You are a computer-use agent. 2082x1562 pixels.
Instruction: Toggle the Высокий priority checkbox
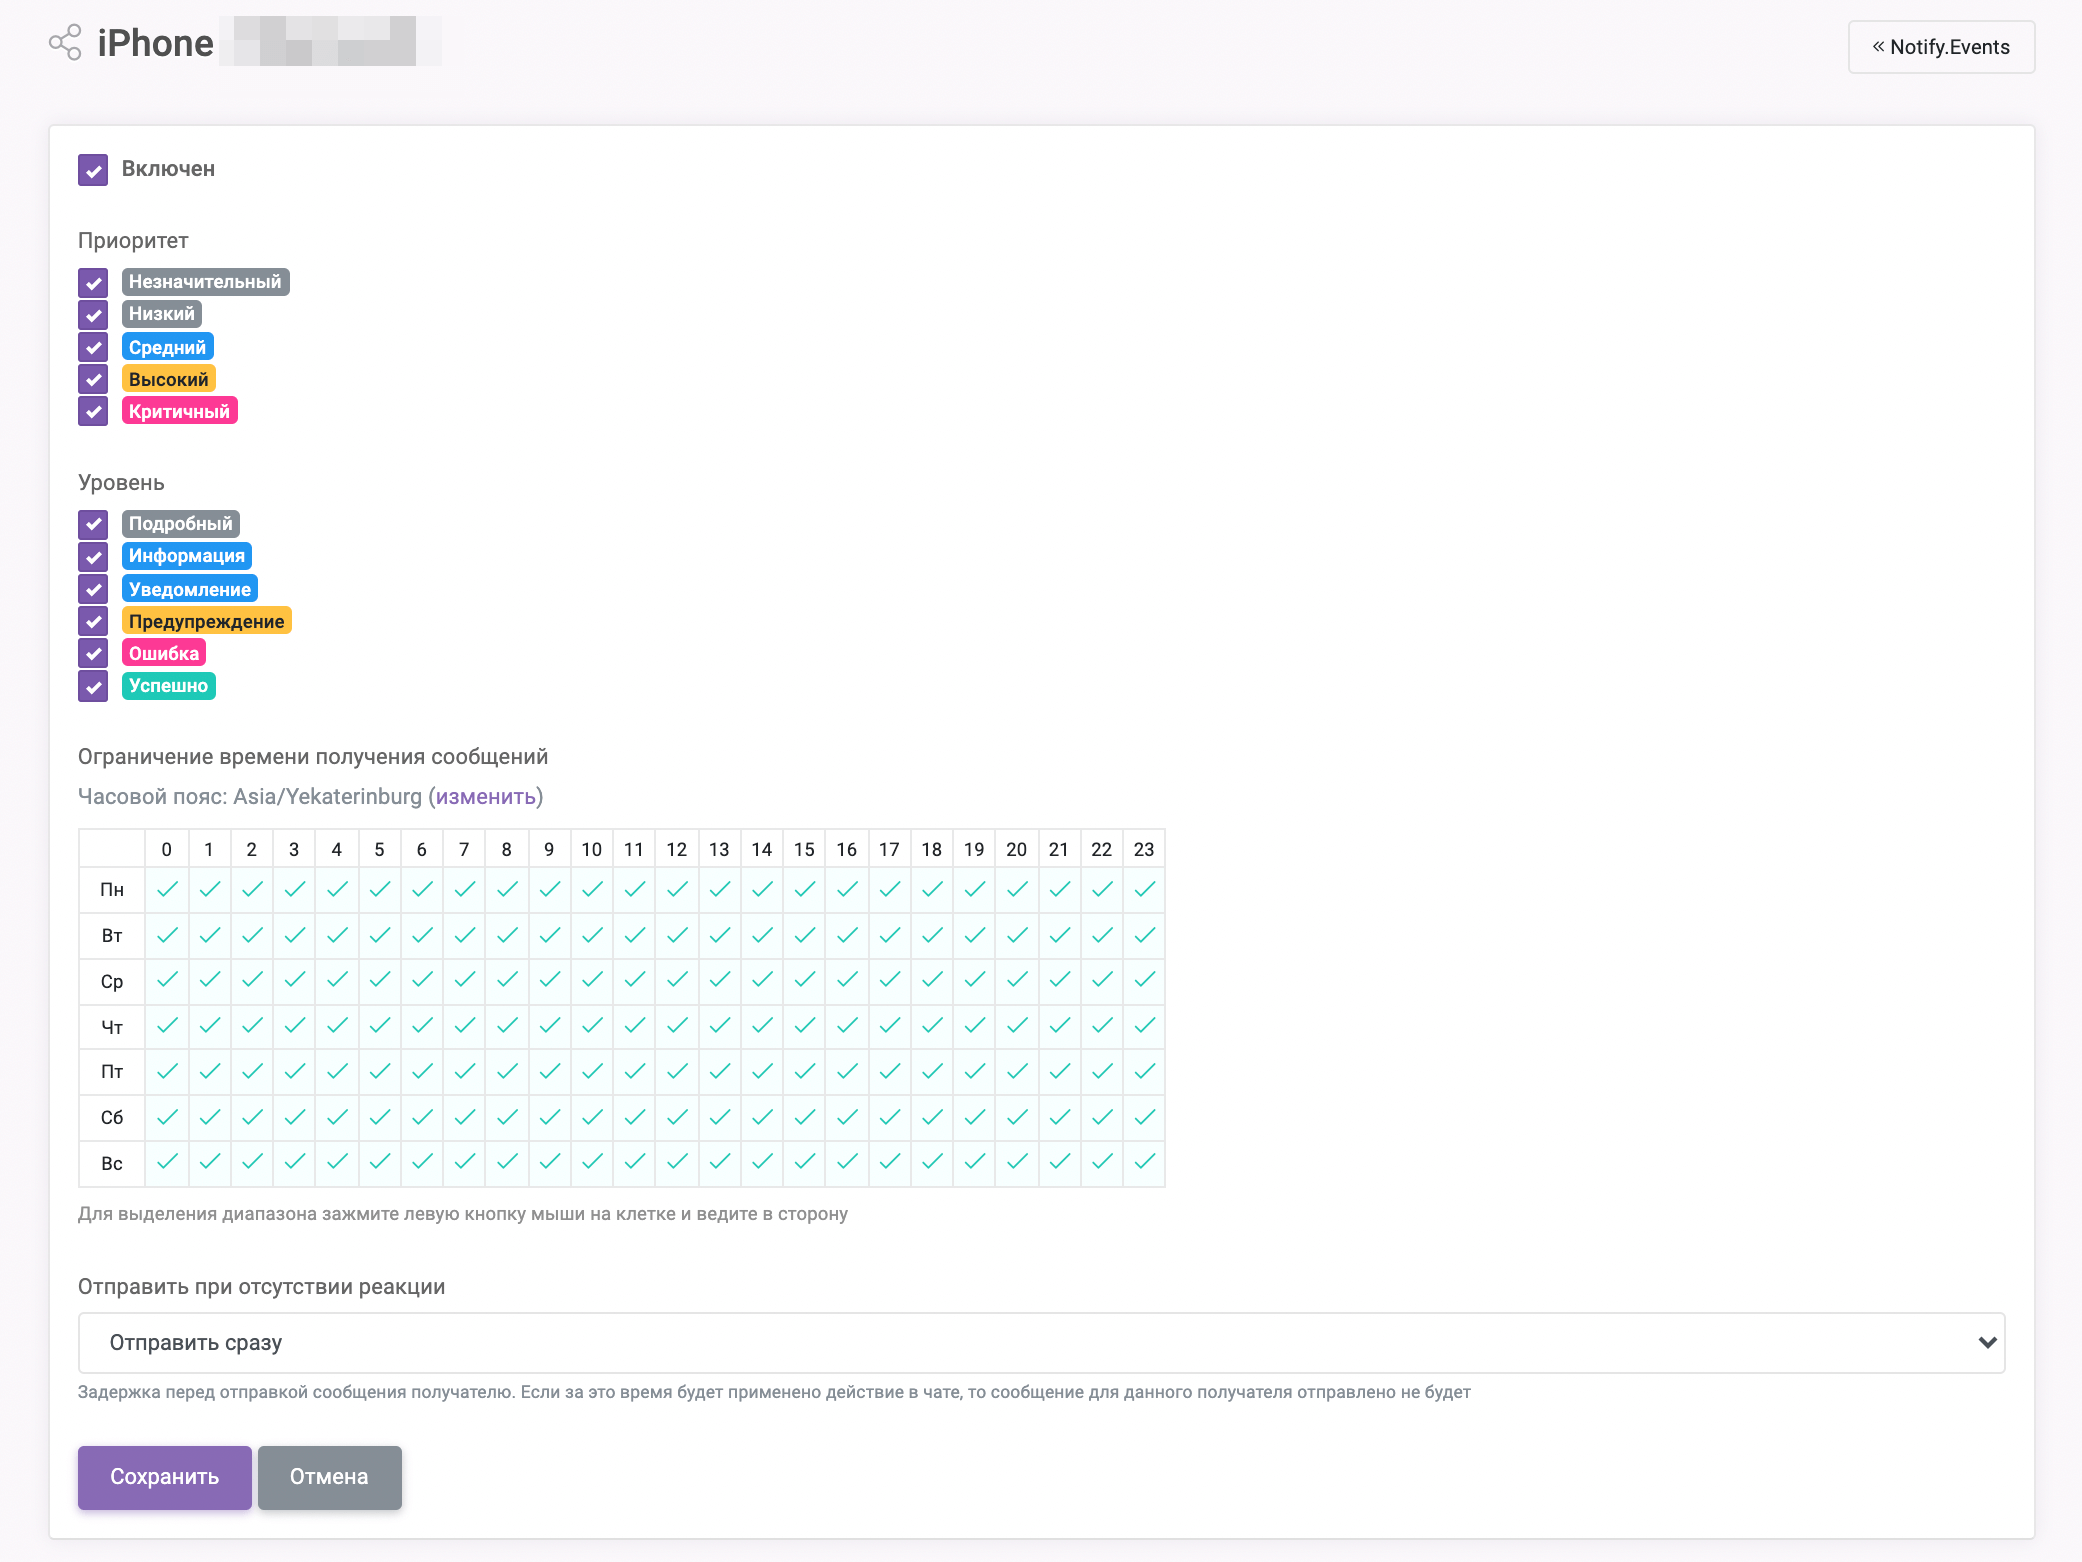click(93, 379)
